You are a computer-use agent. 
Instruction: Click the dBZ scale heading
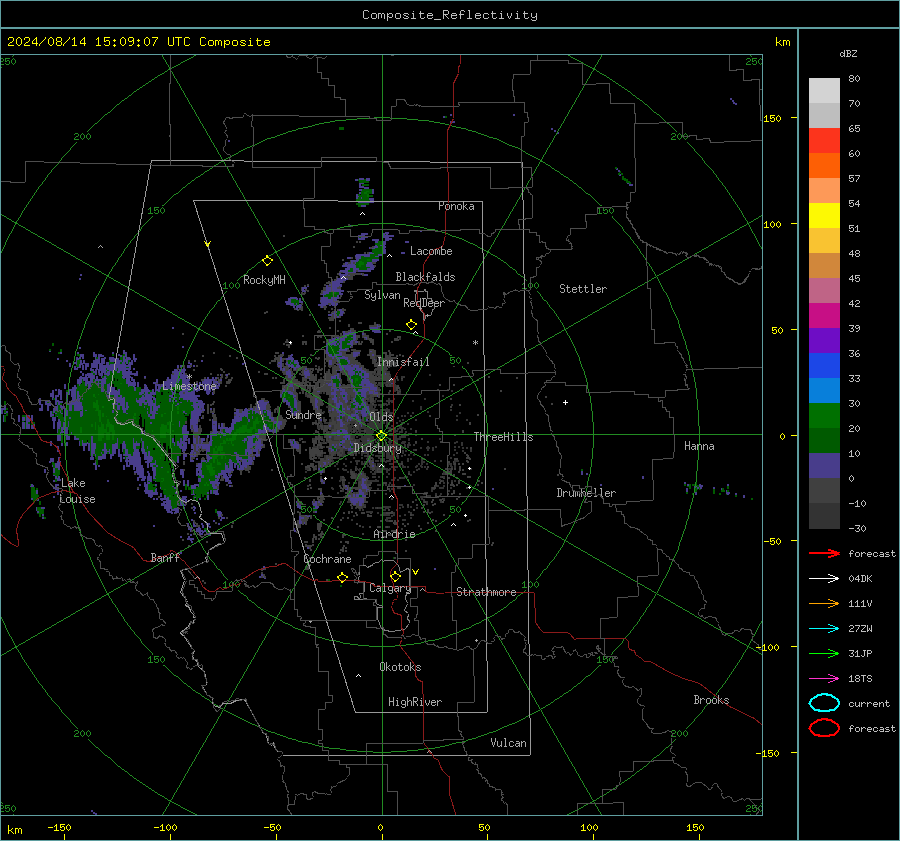click(848, 53)
